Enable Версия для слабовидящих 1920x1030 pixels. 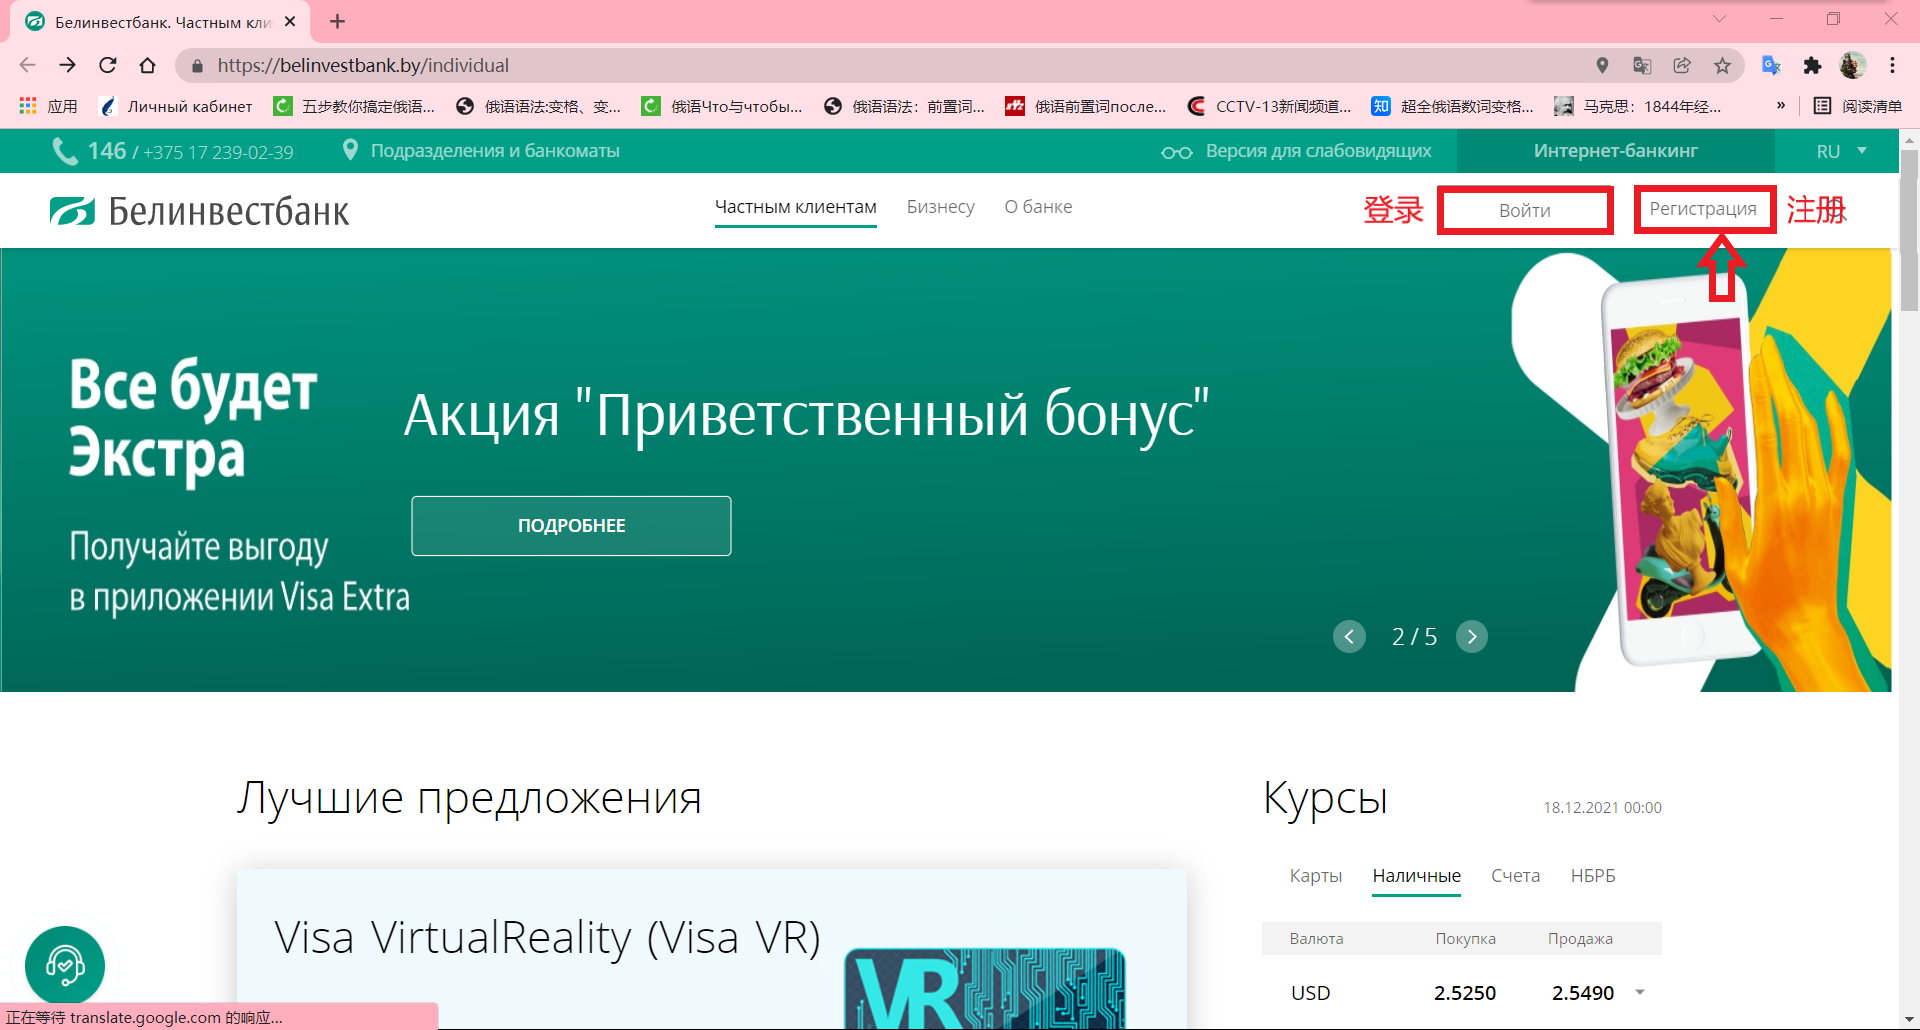[1296, 151]
